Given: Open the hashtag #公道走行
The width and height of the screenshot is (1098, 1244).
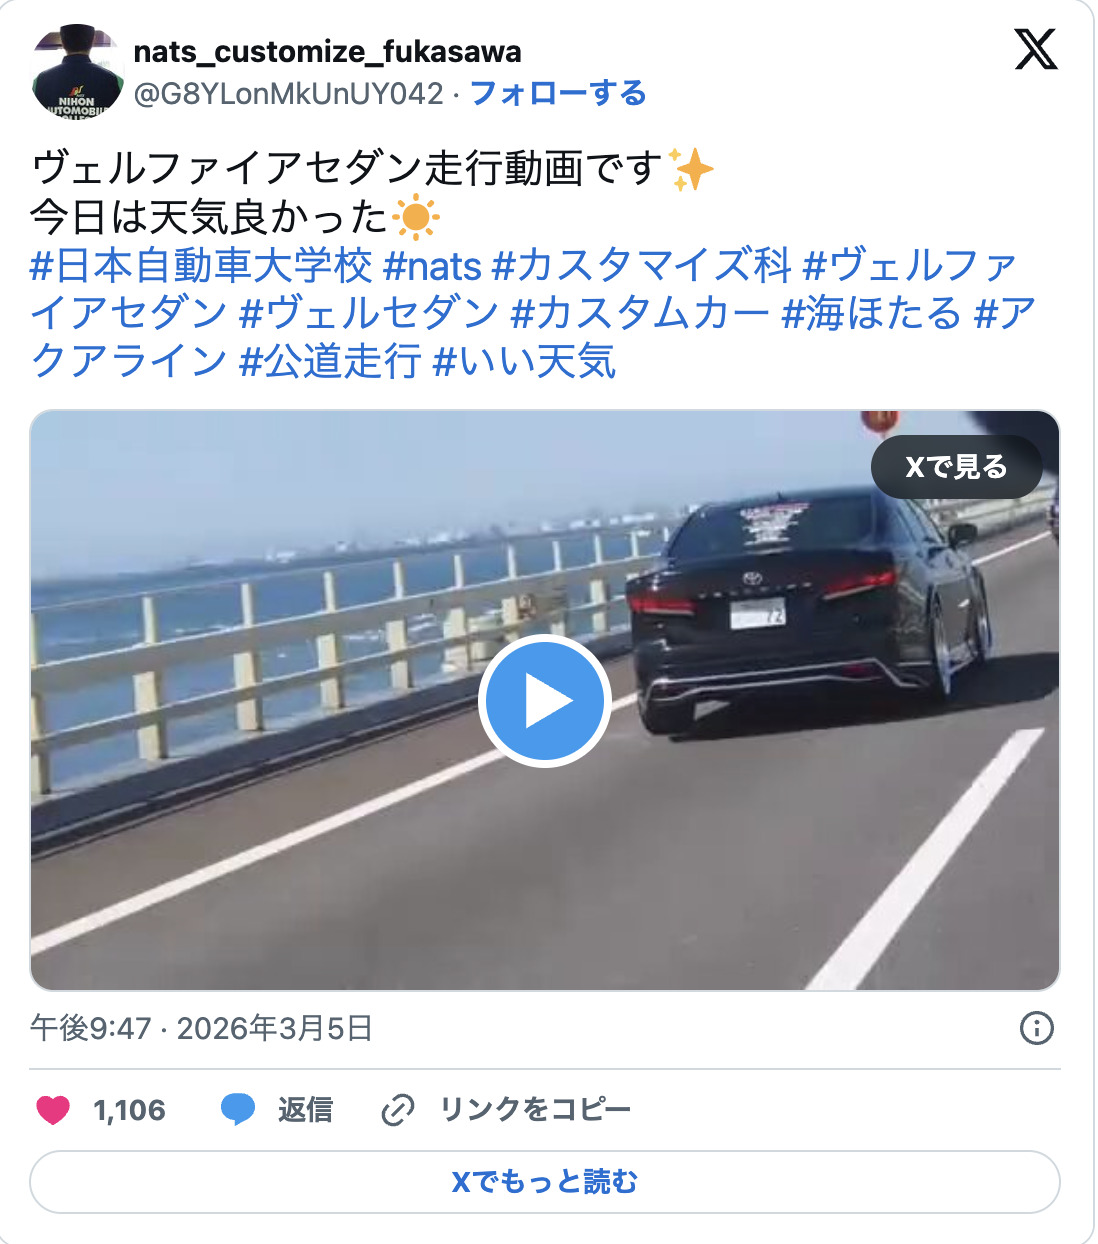Looking at the screenshot, I should [x=330, y=362].
